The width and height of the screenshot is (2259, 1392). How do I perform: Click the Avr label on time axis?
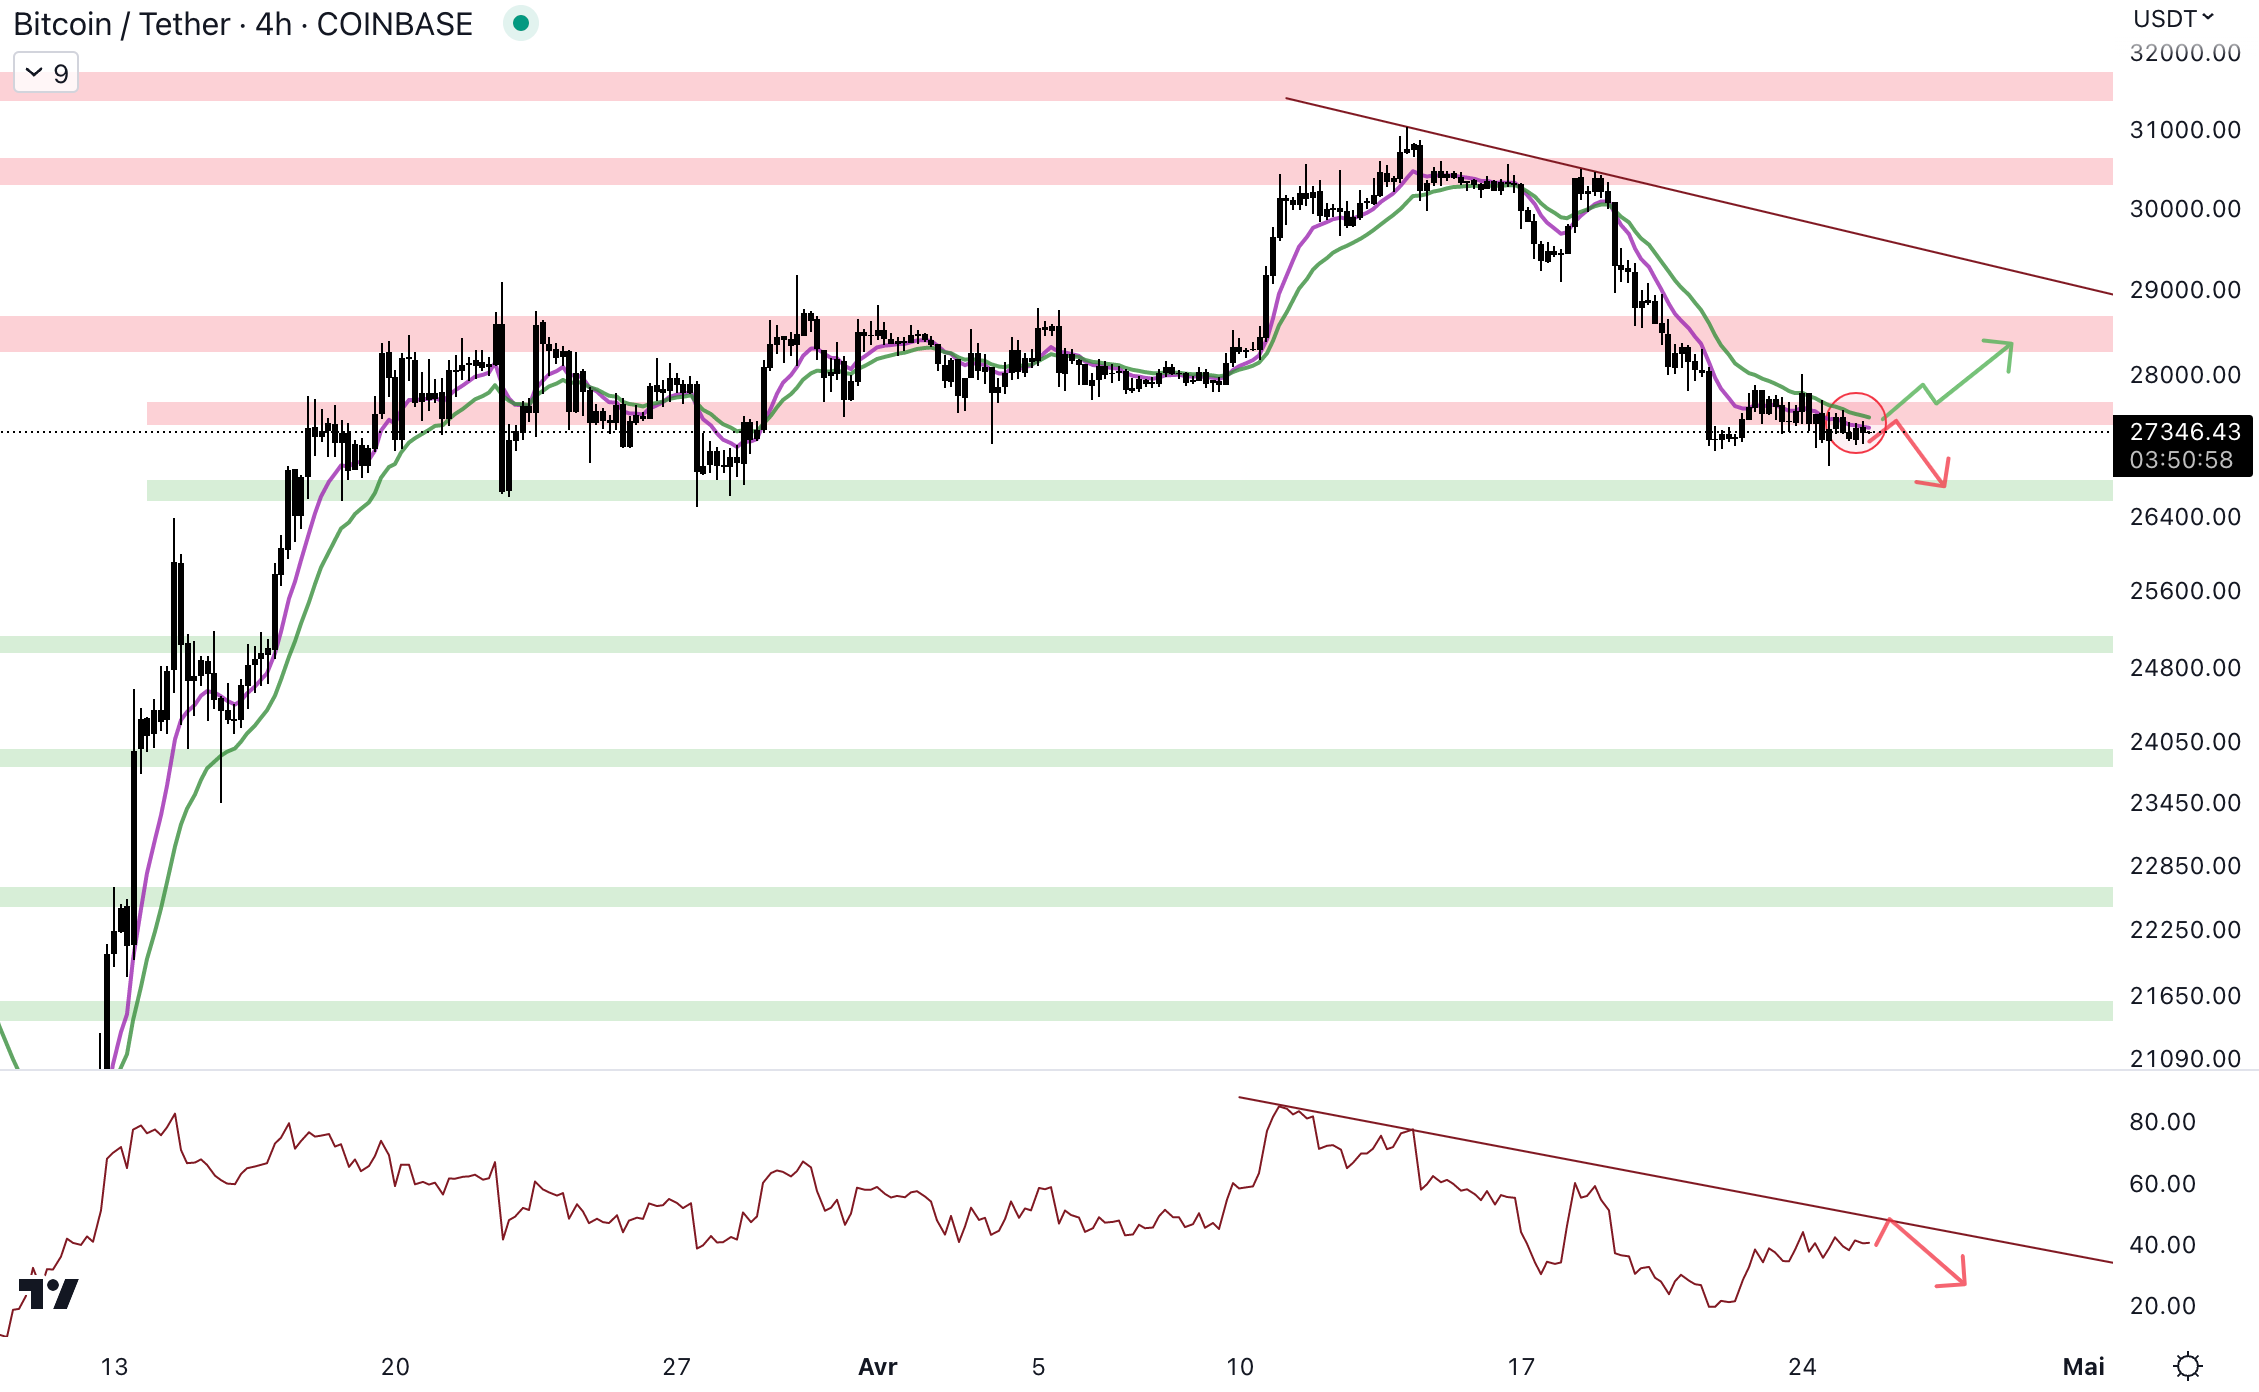coord(877,1367)
